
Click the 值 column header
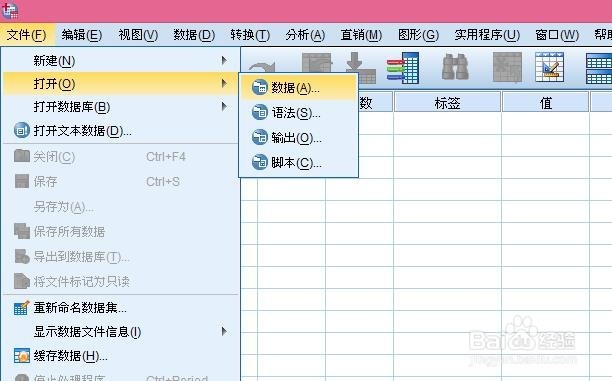(546, 103)
